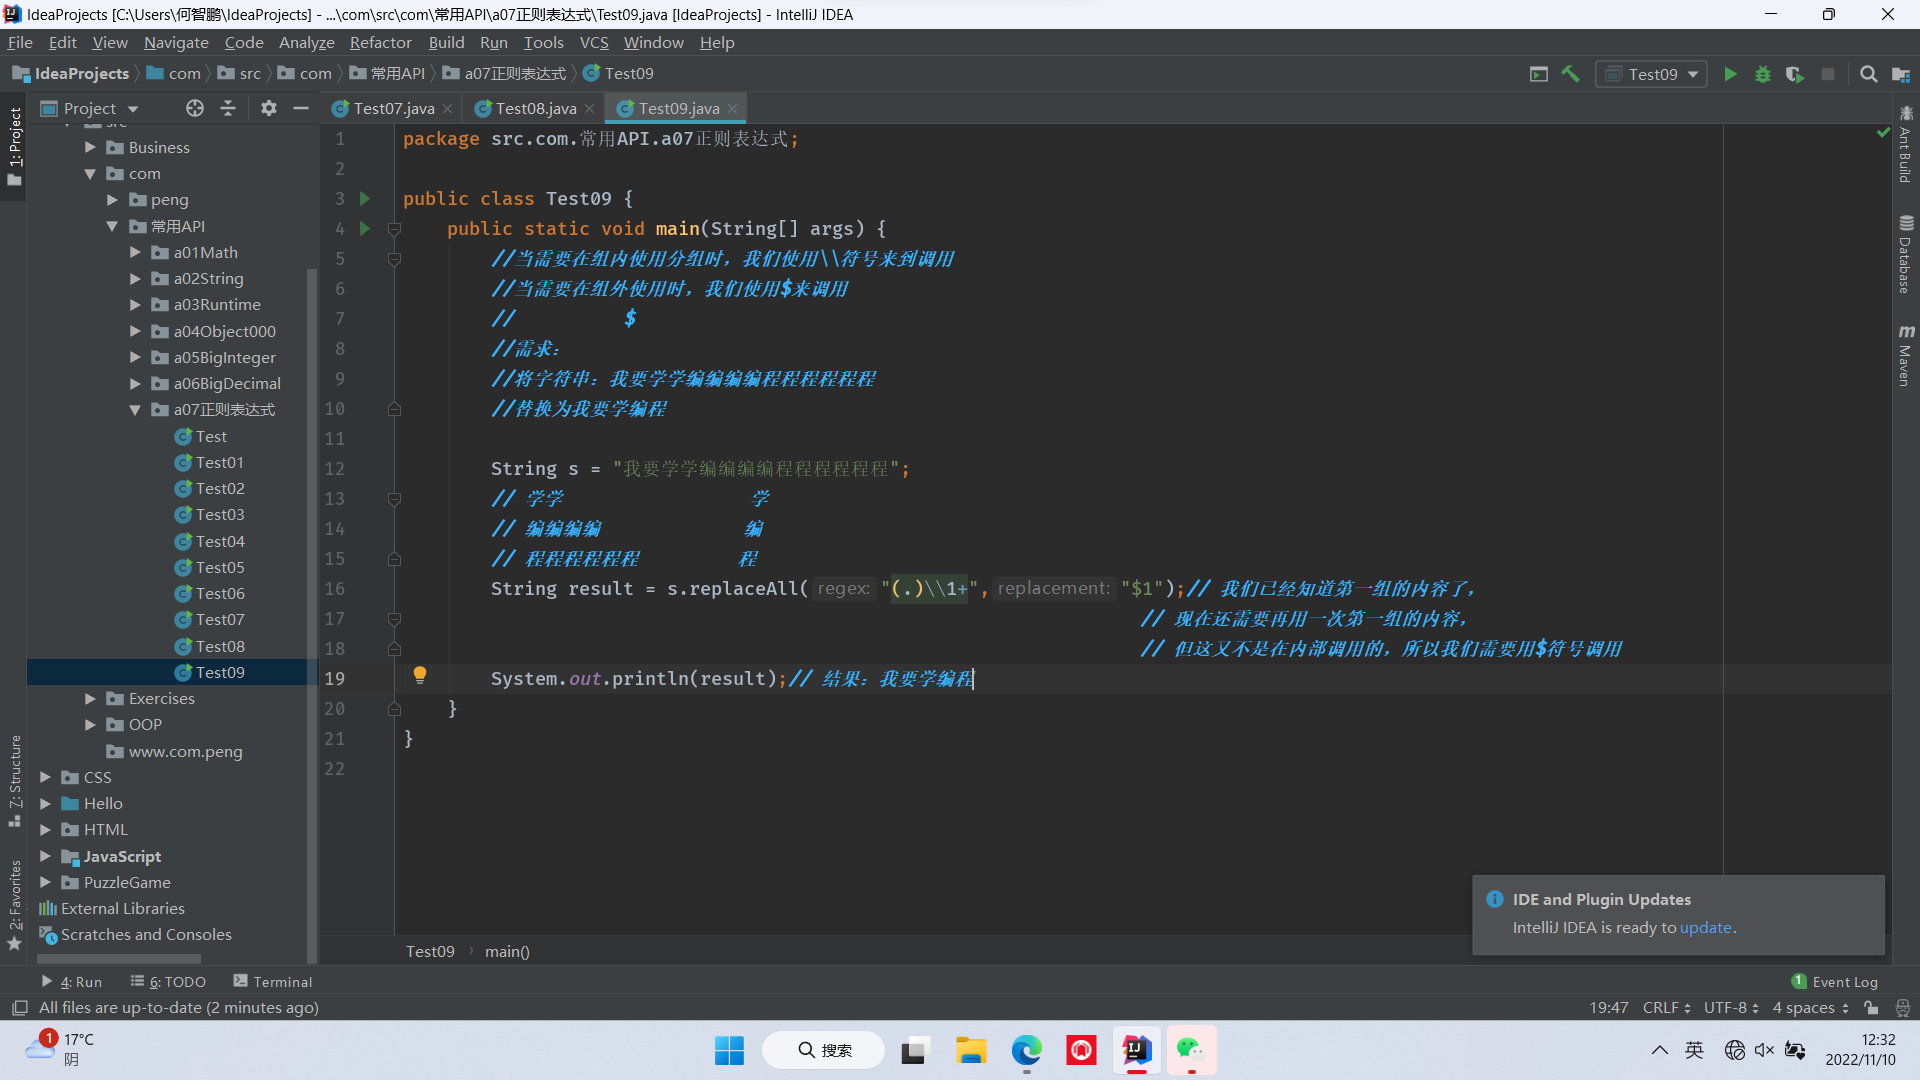Click the Build project hammer icon

1570,74
